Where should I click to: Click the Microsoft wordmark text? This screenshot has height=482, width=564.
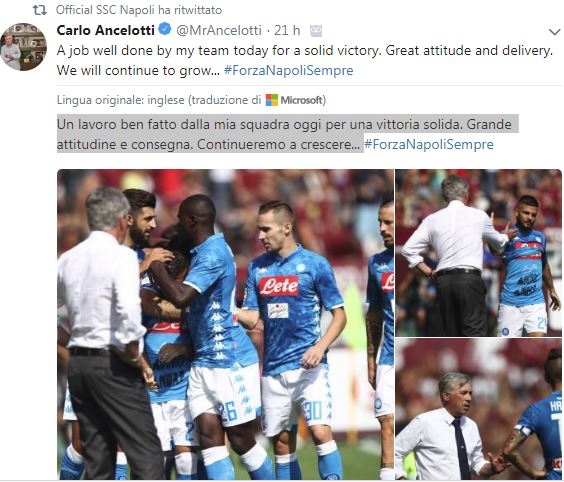point(301,100)
